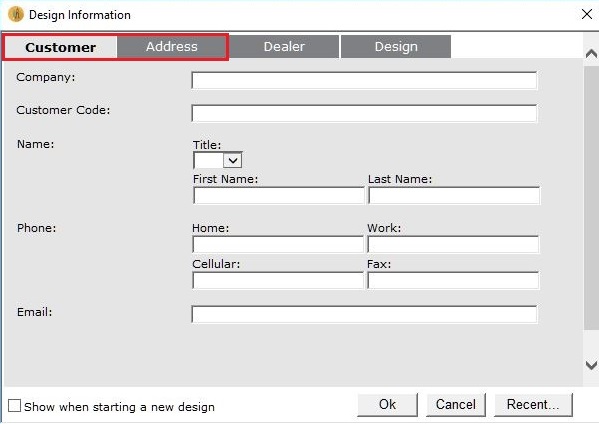Click into the Email field

364,314
